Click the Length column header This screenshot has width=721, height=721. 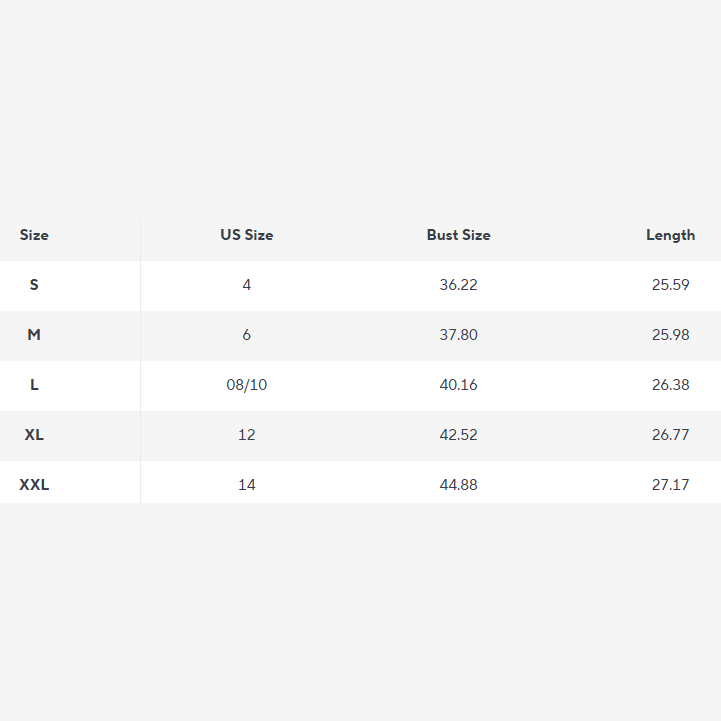670,235
